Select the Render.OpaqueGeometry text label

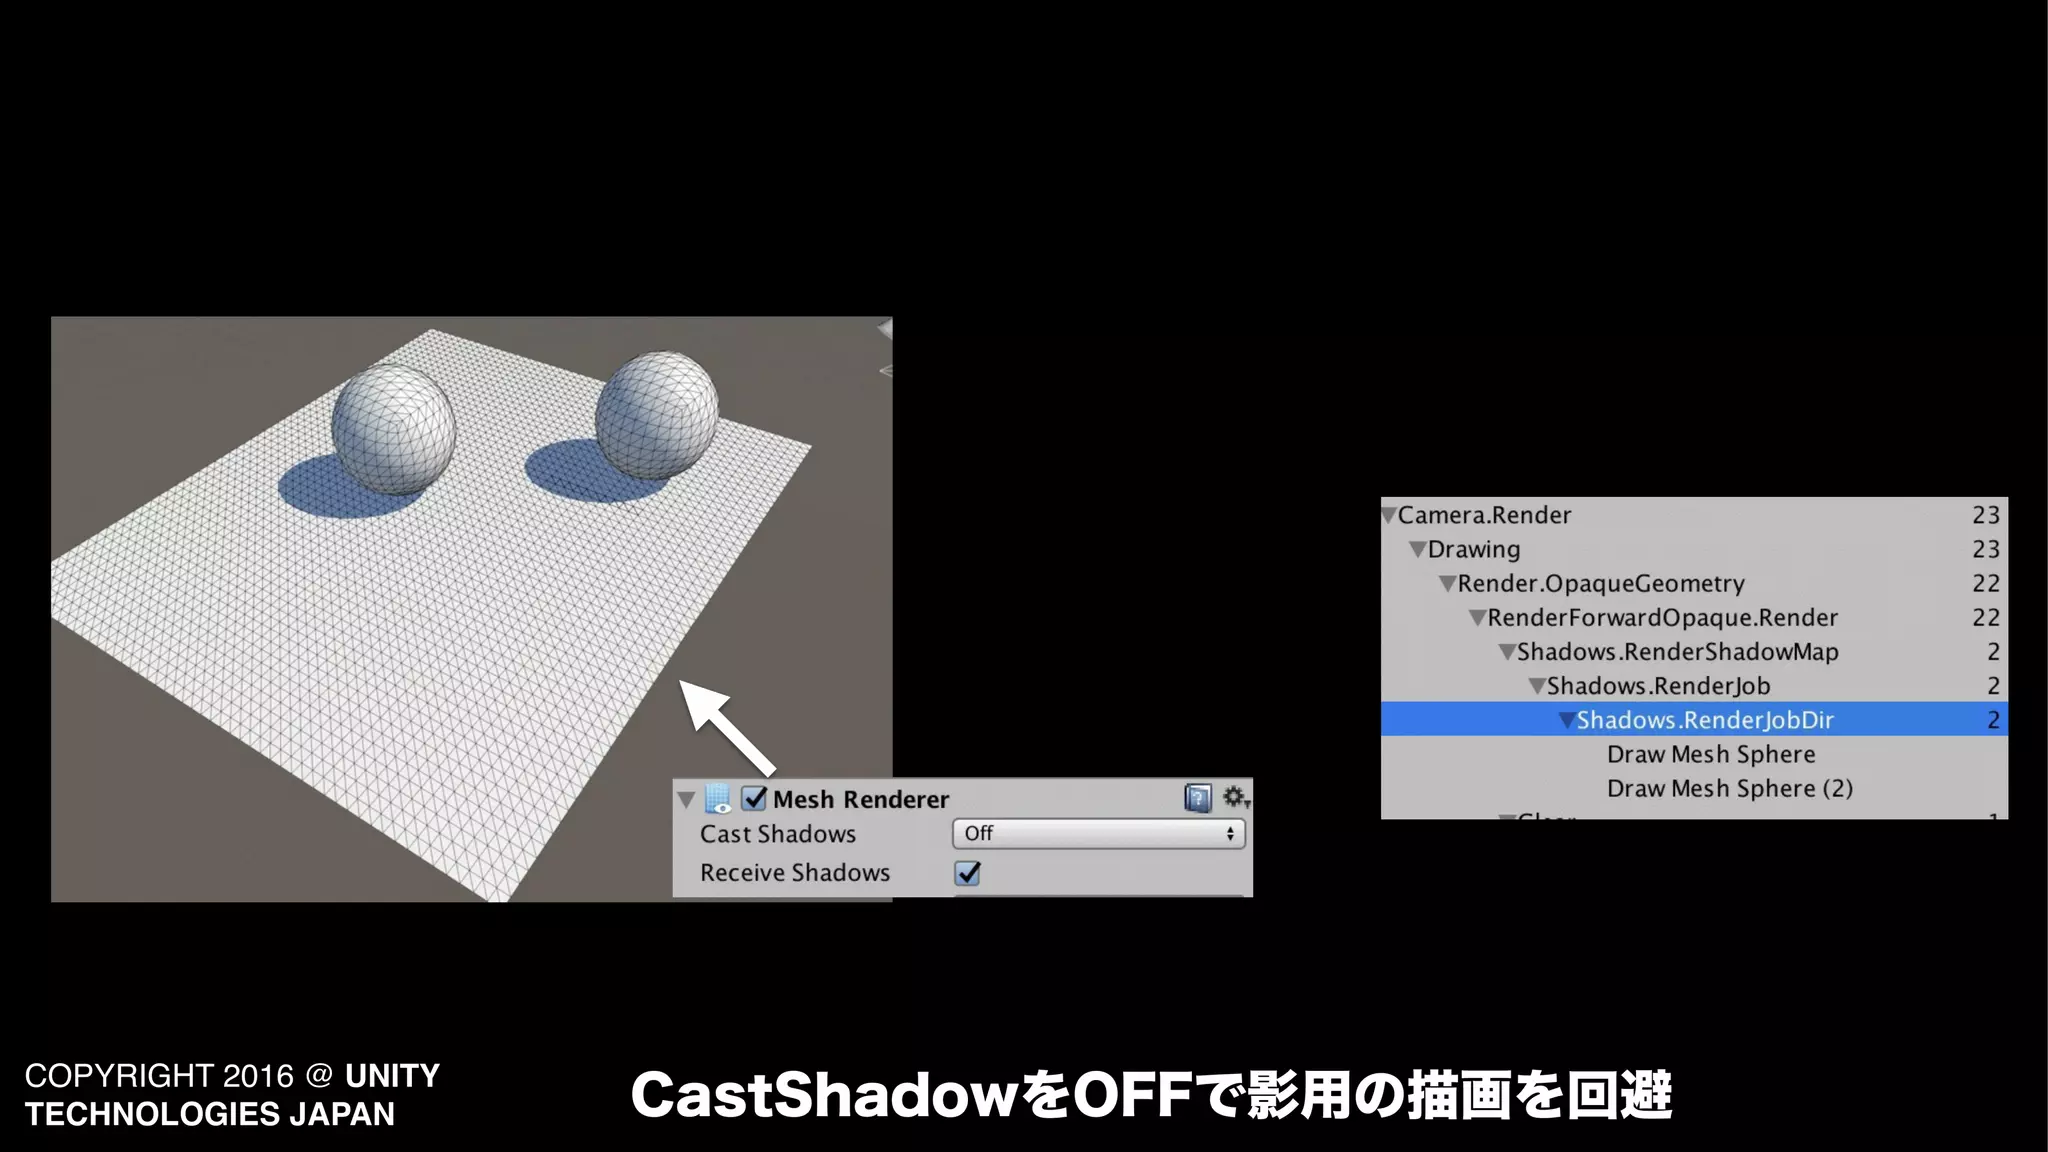(1601, 584)
